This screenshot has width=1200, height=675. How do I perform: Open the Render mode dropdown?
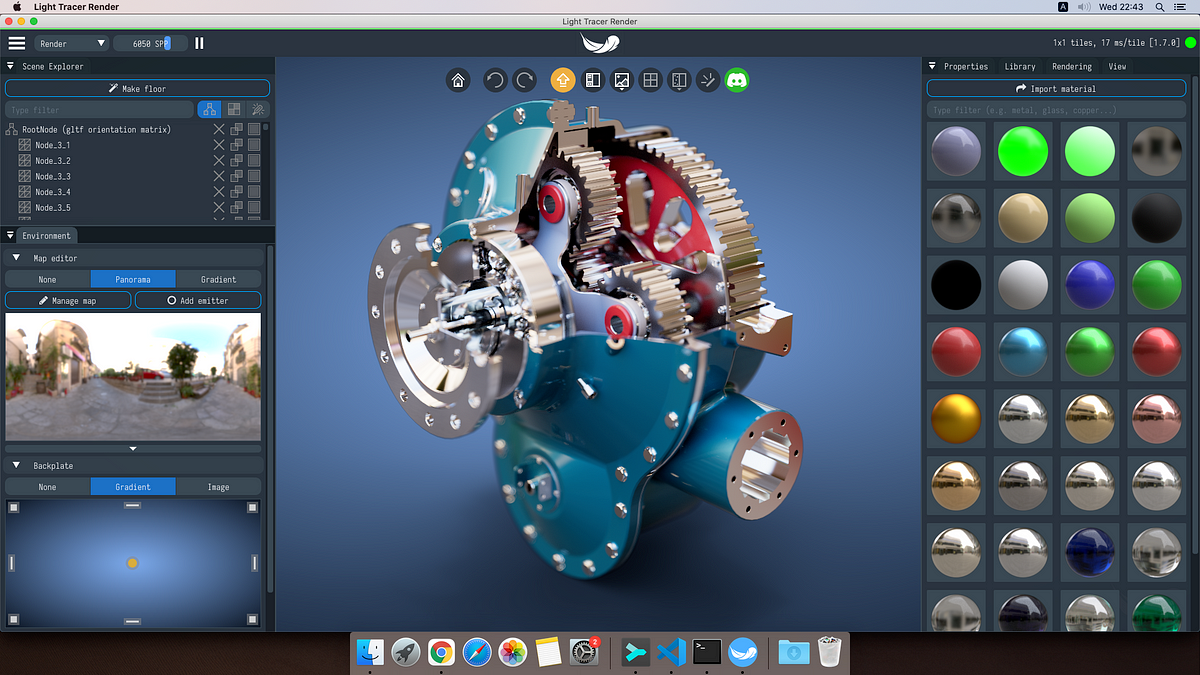[71, 43]
